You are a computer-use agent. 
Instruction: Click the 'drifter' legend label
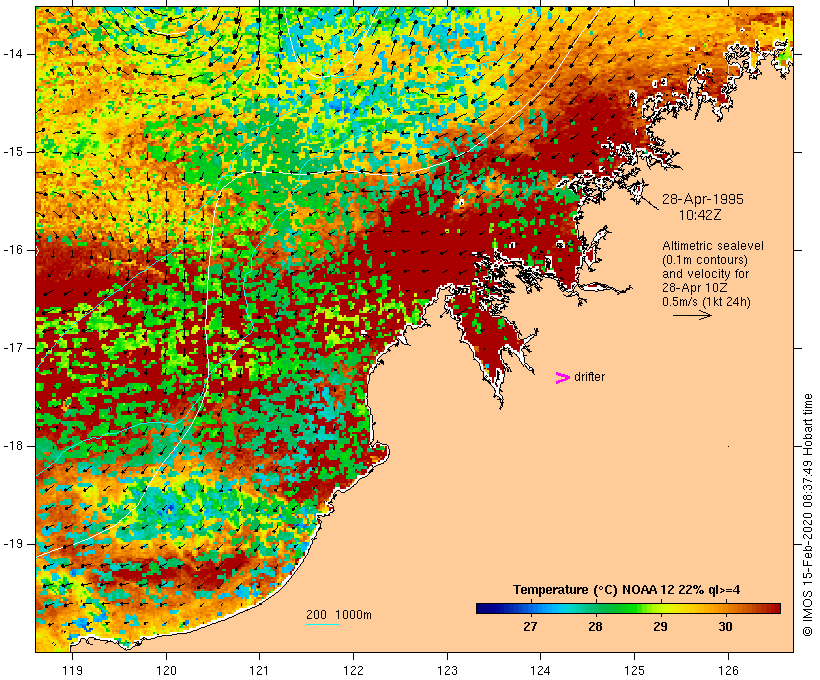tap(589, 377)
